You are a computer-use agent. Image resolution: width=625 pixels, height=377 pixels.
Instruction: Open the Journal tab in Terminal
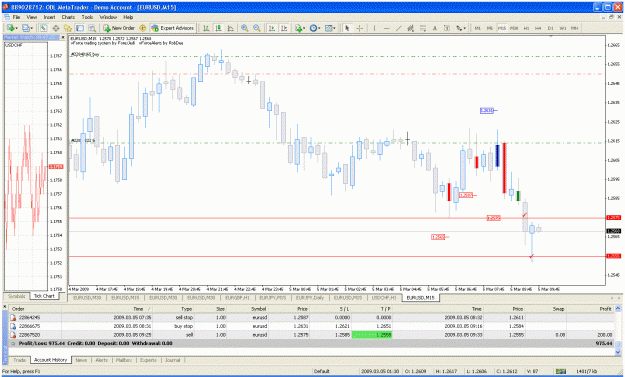[x=172, y=360]
